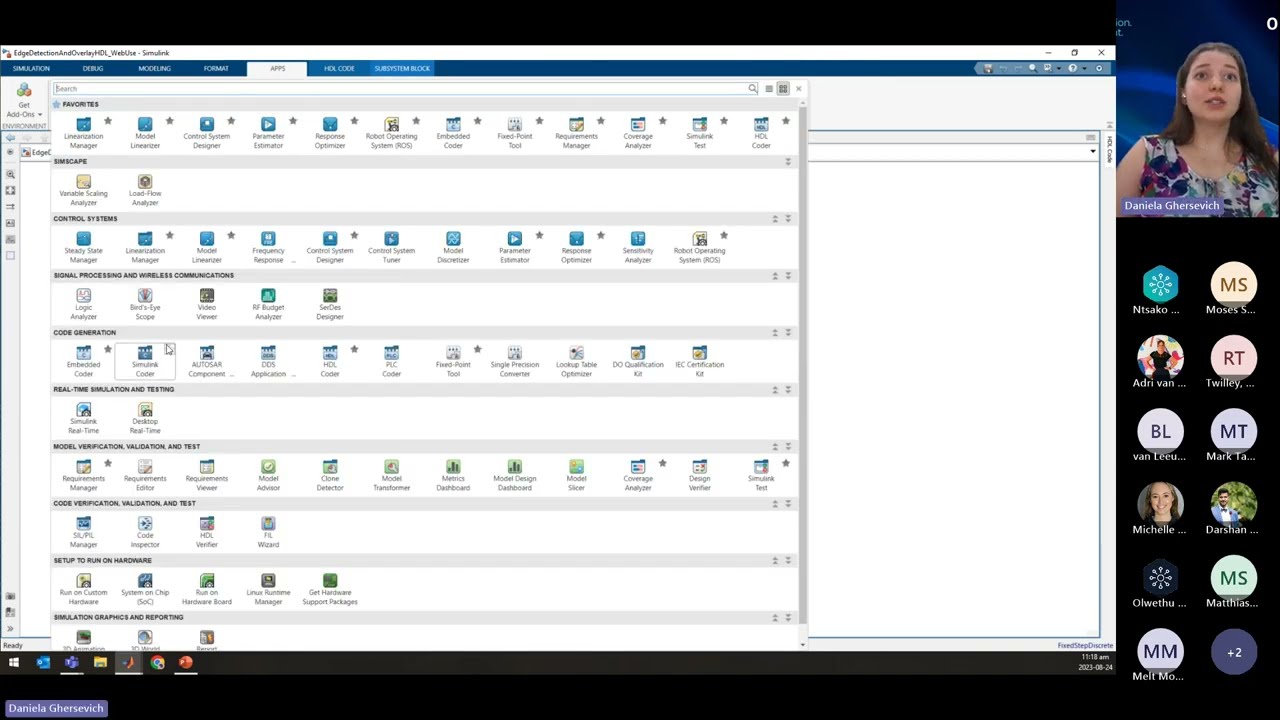Toggle favorite star for Embedded Coder in Code Generation

click(x=108, y=349)
